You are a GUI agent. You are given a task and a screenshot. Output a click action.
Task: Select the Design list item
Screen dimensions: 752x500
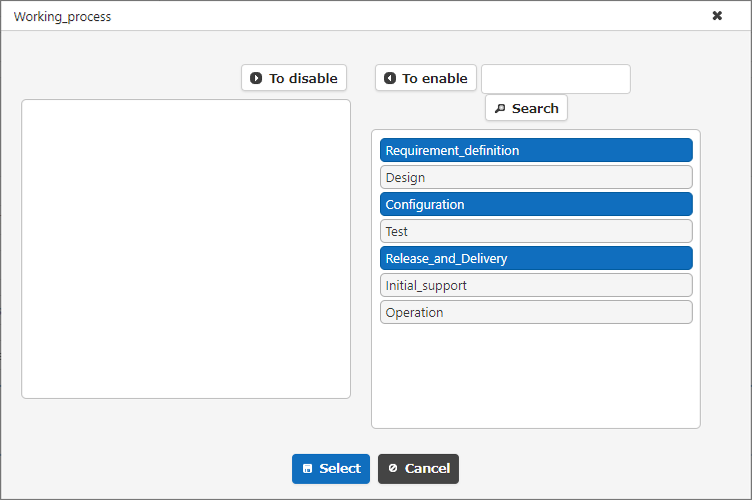point(536,177)
